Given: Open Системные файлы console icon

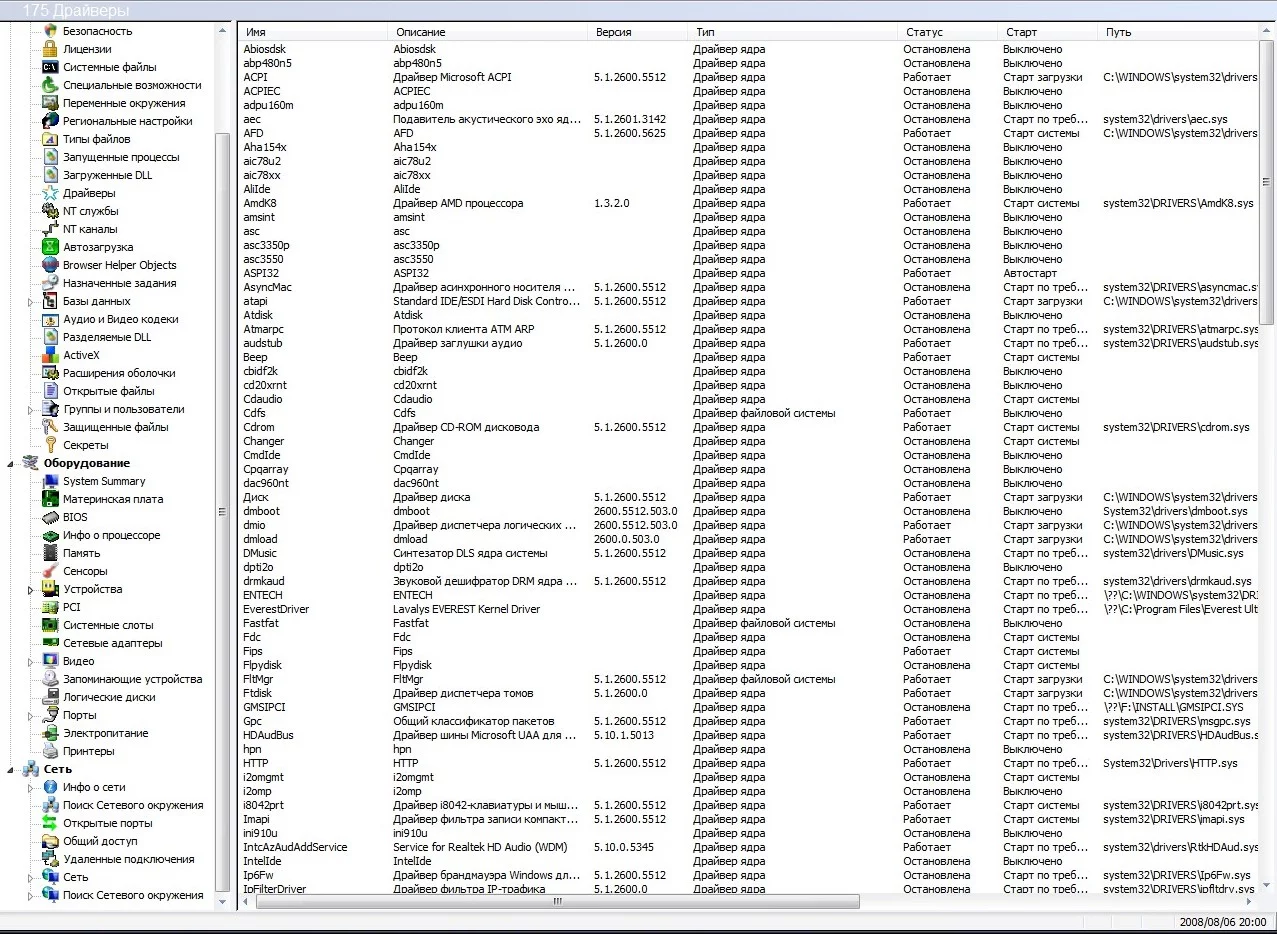Looking at the screenshot, I should (50, 67).
